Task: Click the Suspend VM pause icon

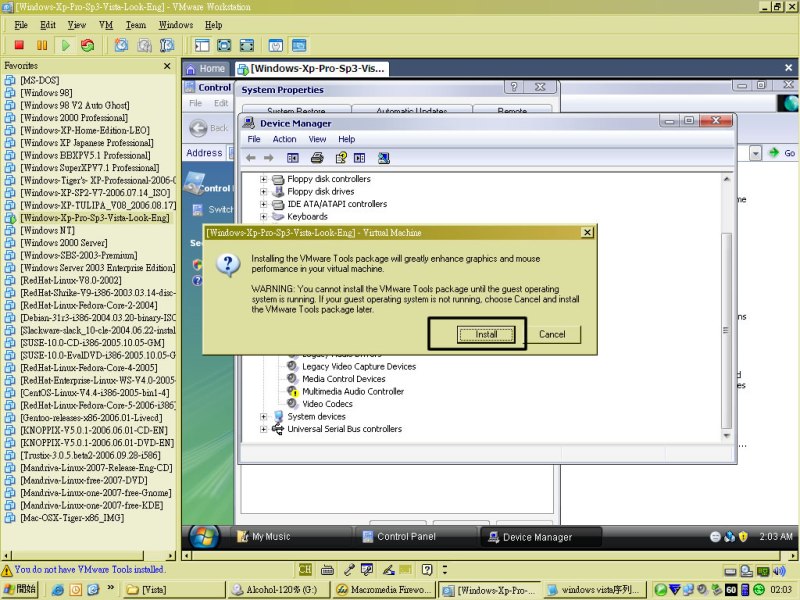Action: click(42, 45)
